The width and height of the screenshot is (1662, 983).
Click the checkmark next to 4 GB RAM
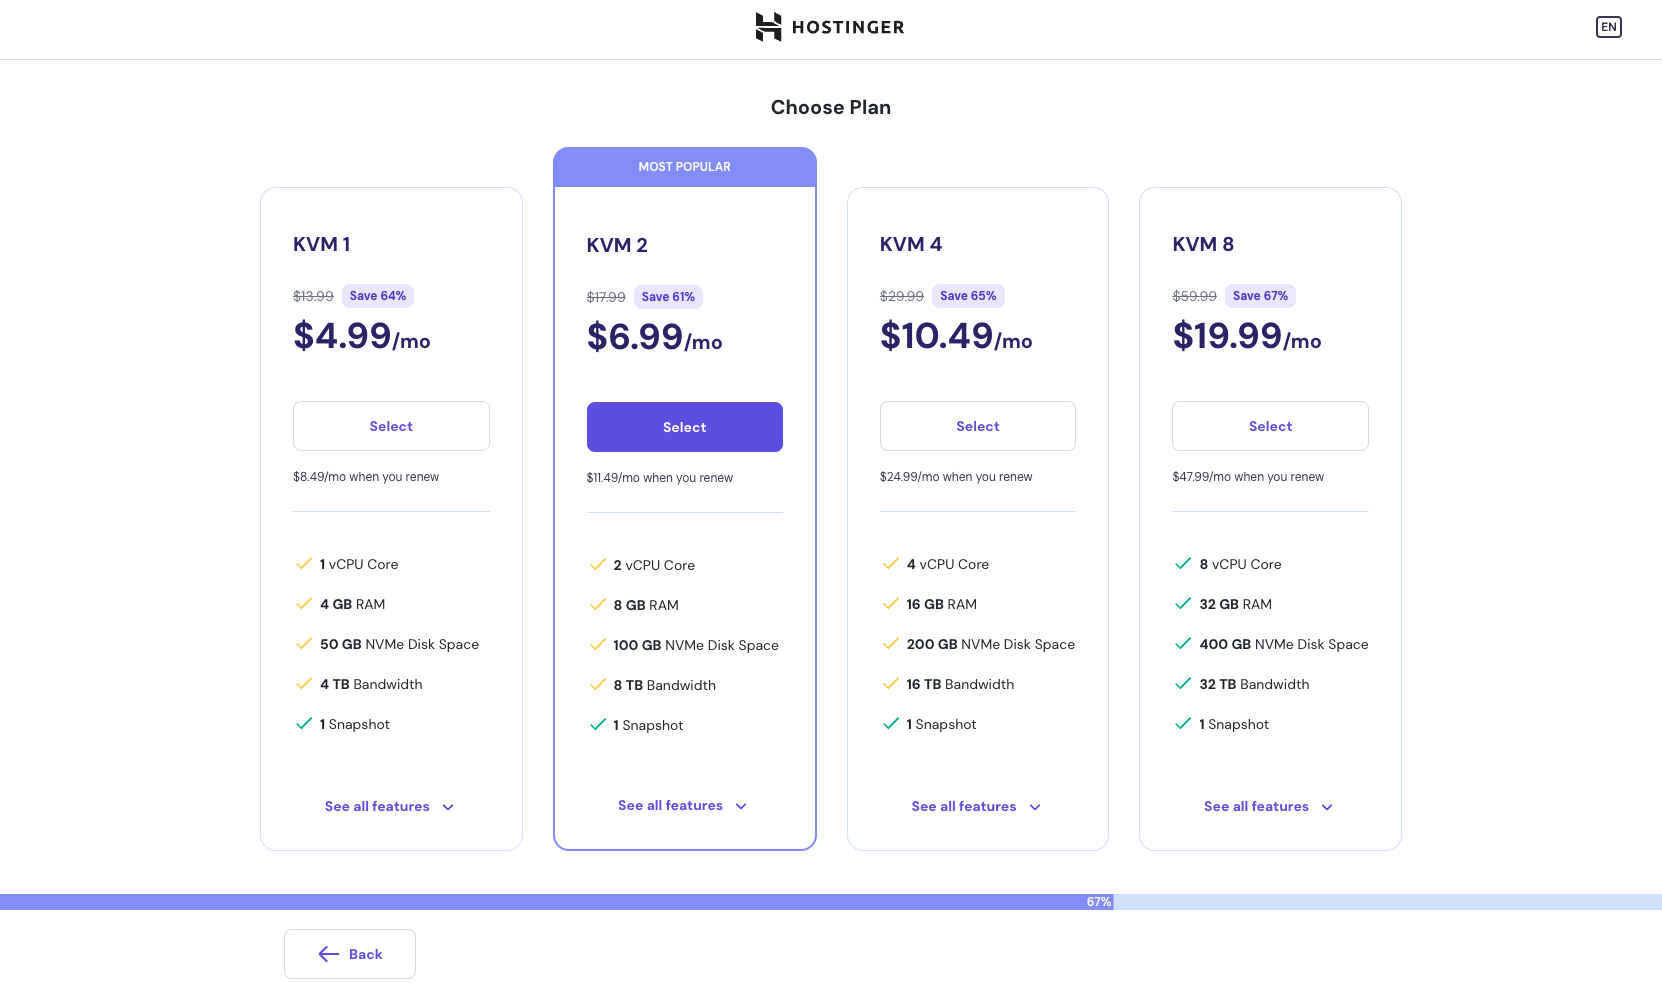click(x=304, y=603)
